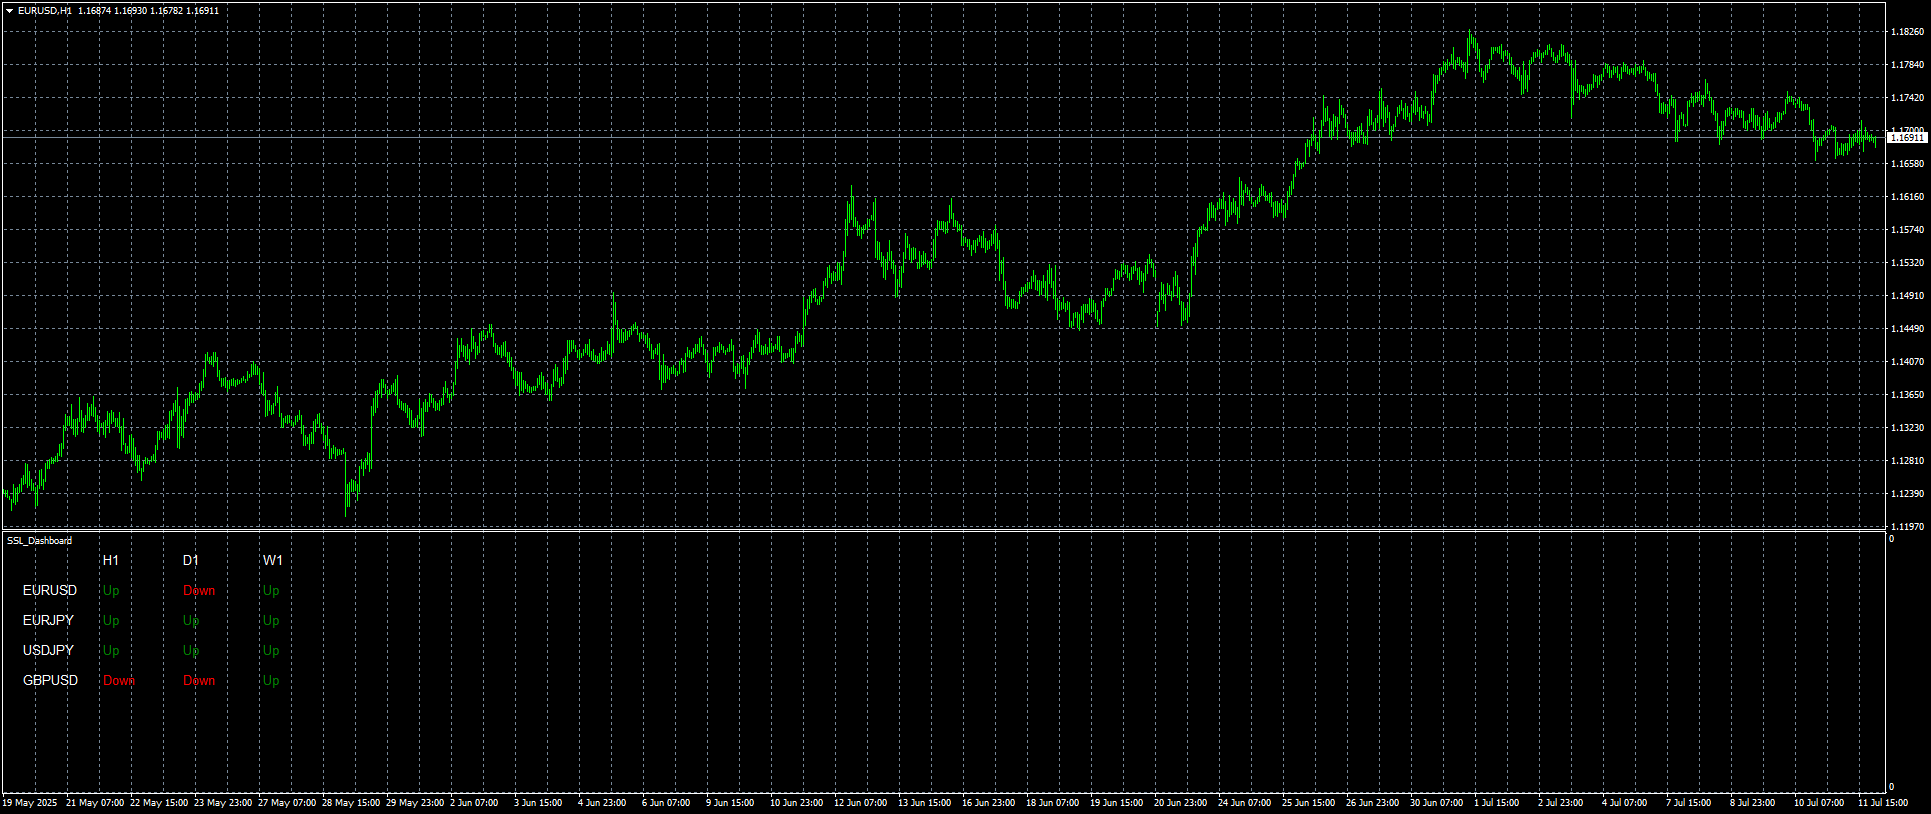
Task: Click the EURJPY symbol row label
Action: tap(48, 620)
